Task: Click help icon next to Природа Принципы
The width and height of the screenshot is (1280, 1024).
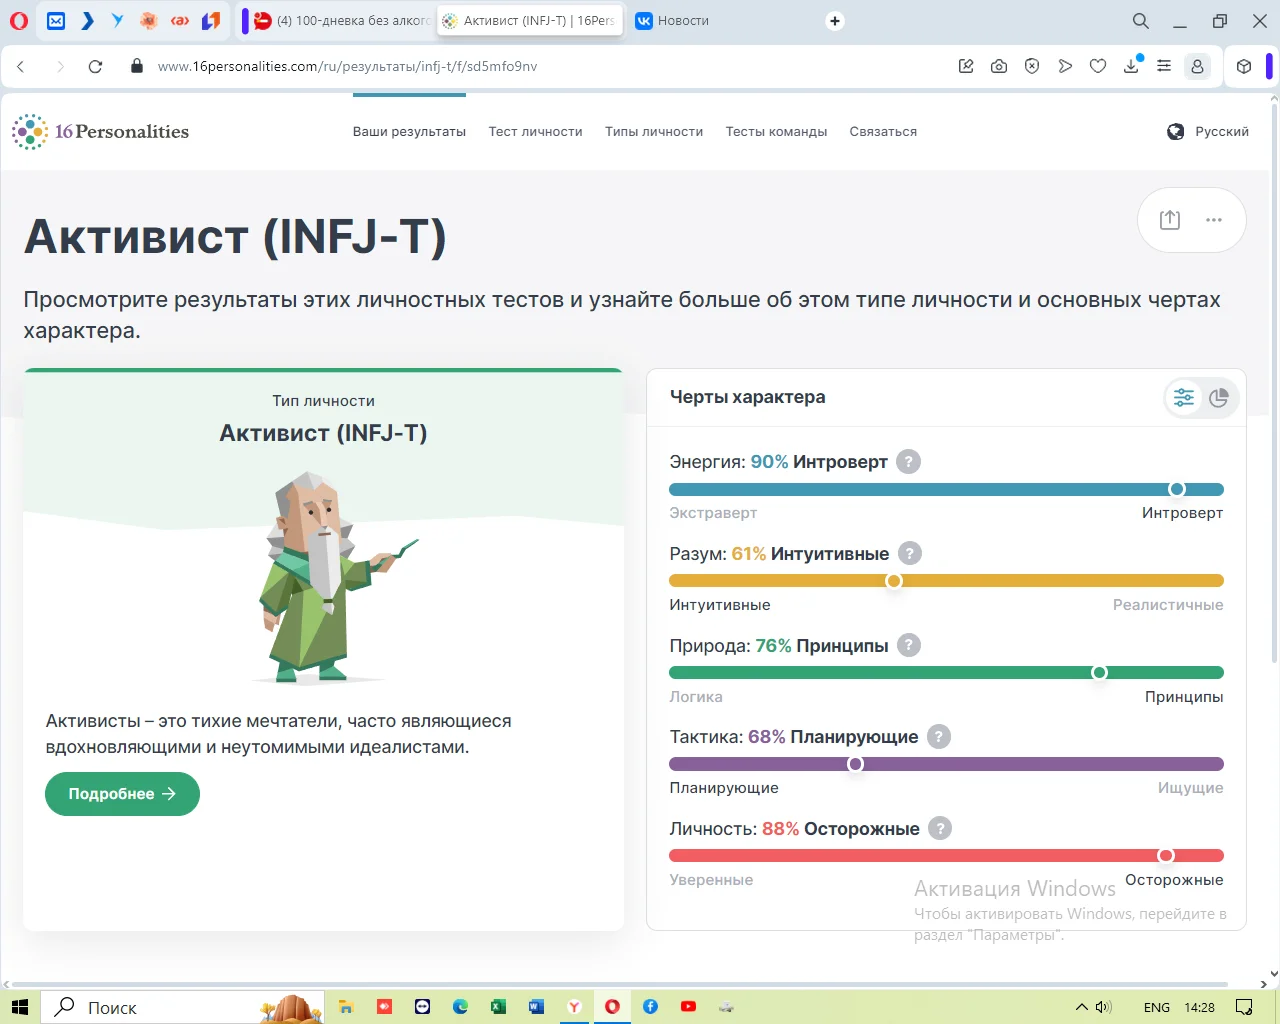Action: click(908, 646)
